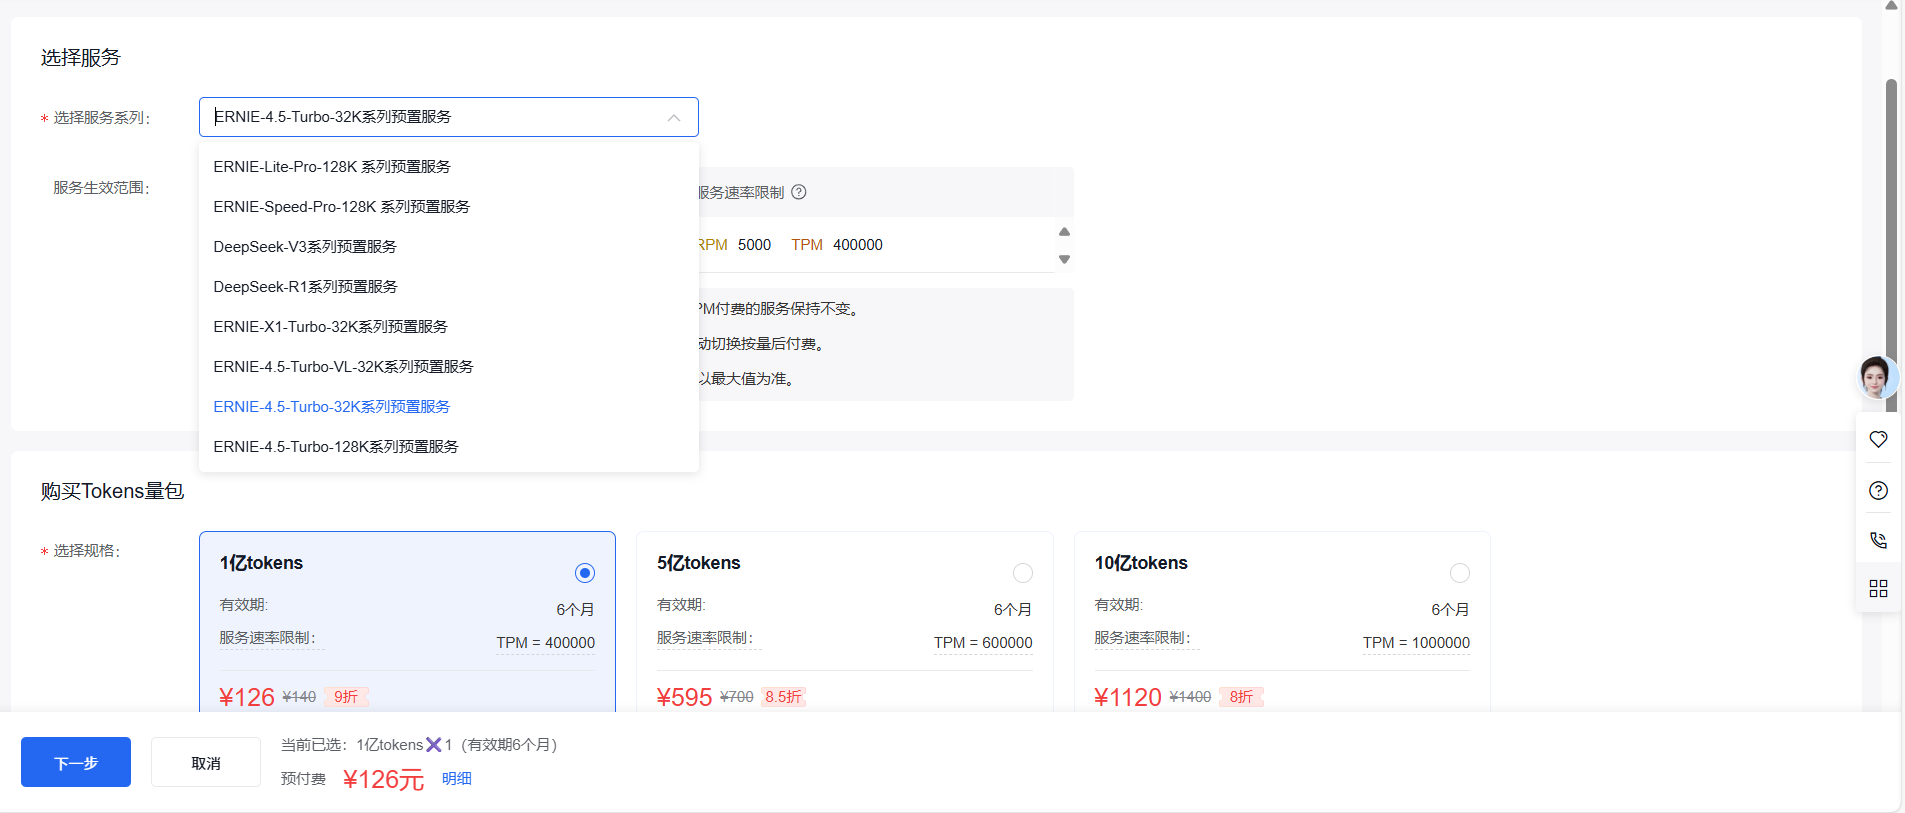Viewport: 1905px width, 813px height.
Task: Click the down arrow in rate limit list
Action: (1064, 259)
